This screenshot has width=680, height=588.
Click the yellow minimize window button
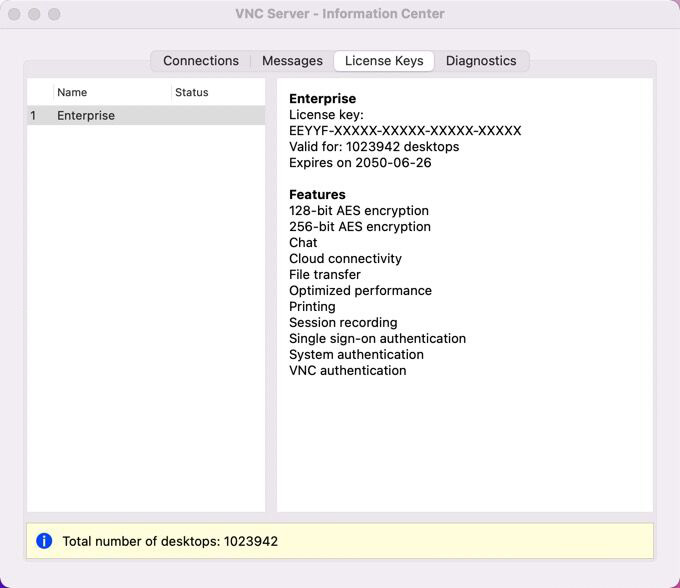(34, 14)
